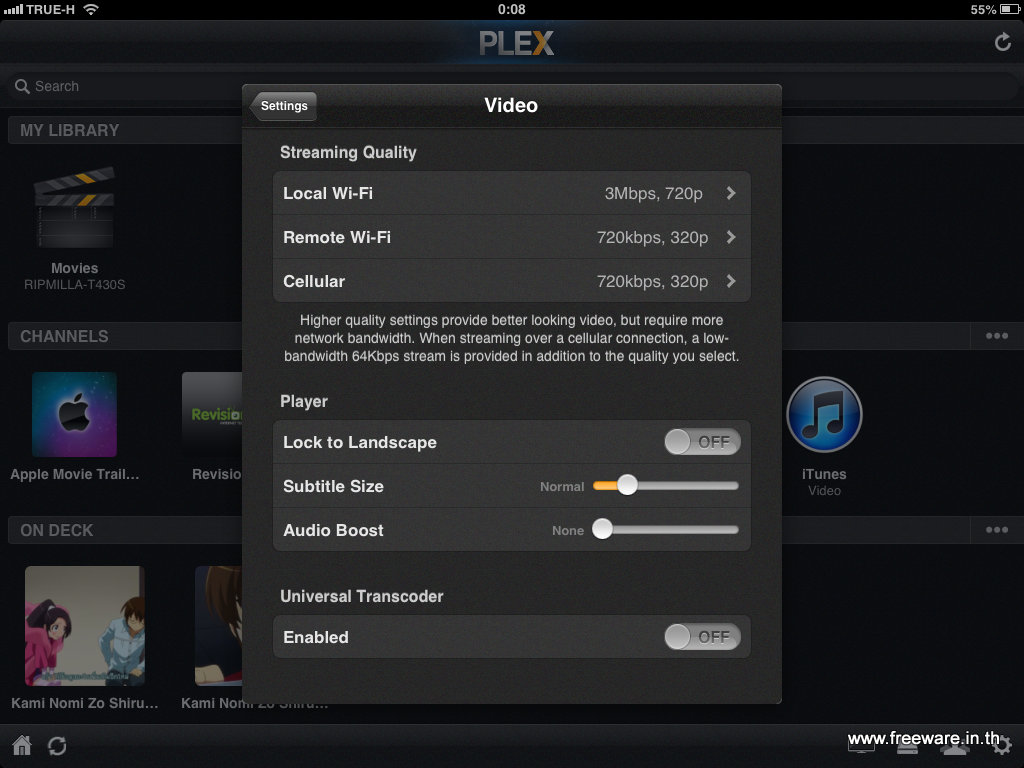
Task: Tap the sync arrows icon beside Home
Action: click(x=57, y=745)
